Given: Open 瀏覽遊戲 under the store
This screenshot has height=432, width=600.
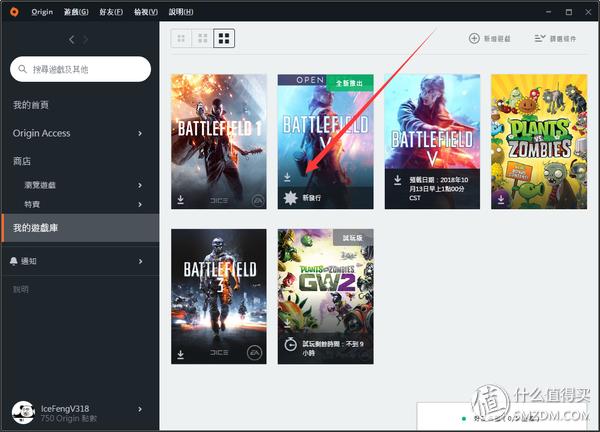Looking at the screenshot, I should pos(40,185).
